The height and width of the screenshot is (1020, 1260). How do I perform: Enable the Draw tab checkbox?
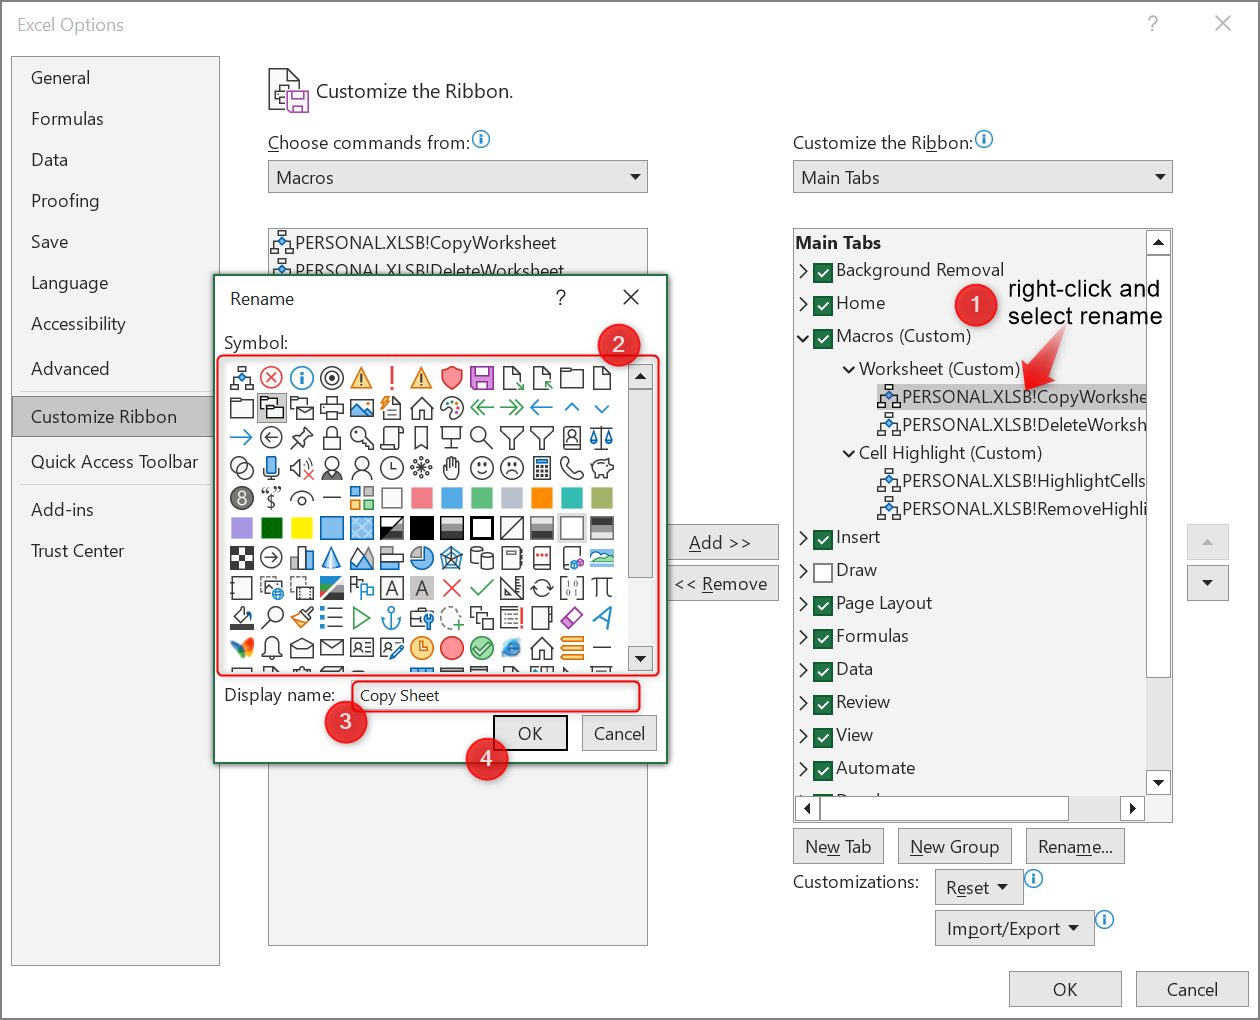[823, 572]
